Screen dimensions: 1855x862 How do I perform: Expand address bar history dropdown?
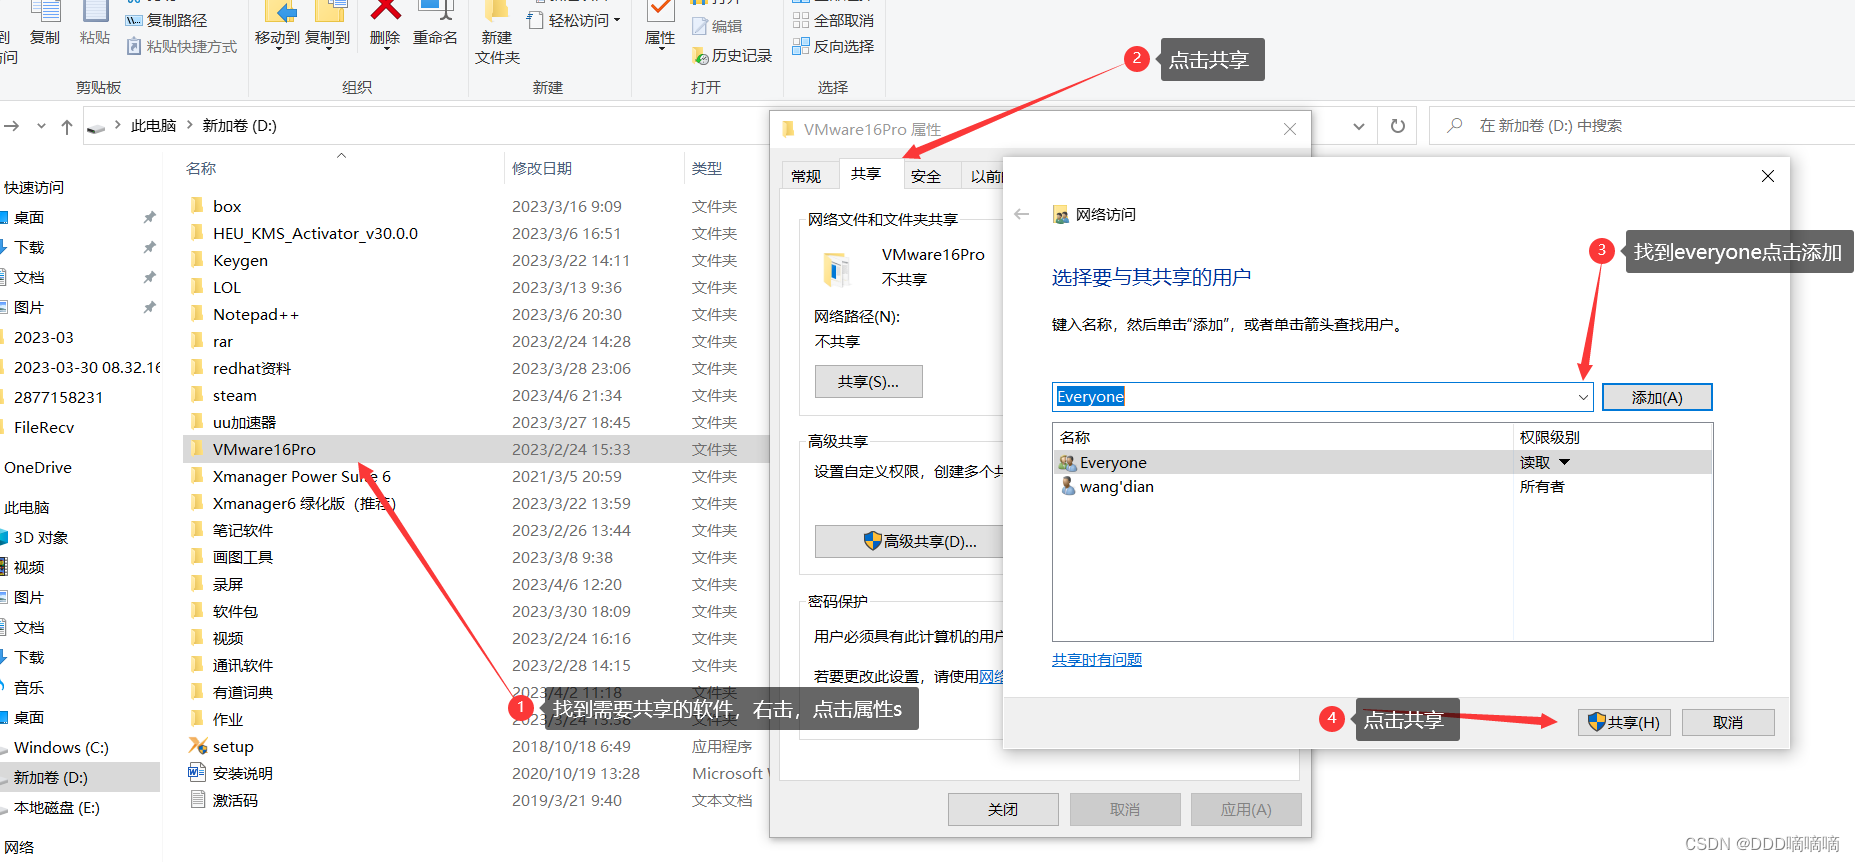tap(1359, 126)
